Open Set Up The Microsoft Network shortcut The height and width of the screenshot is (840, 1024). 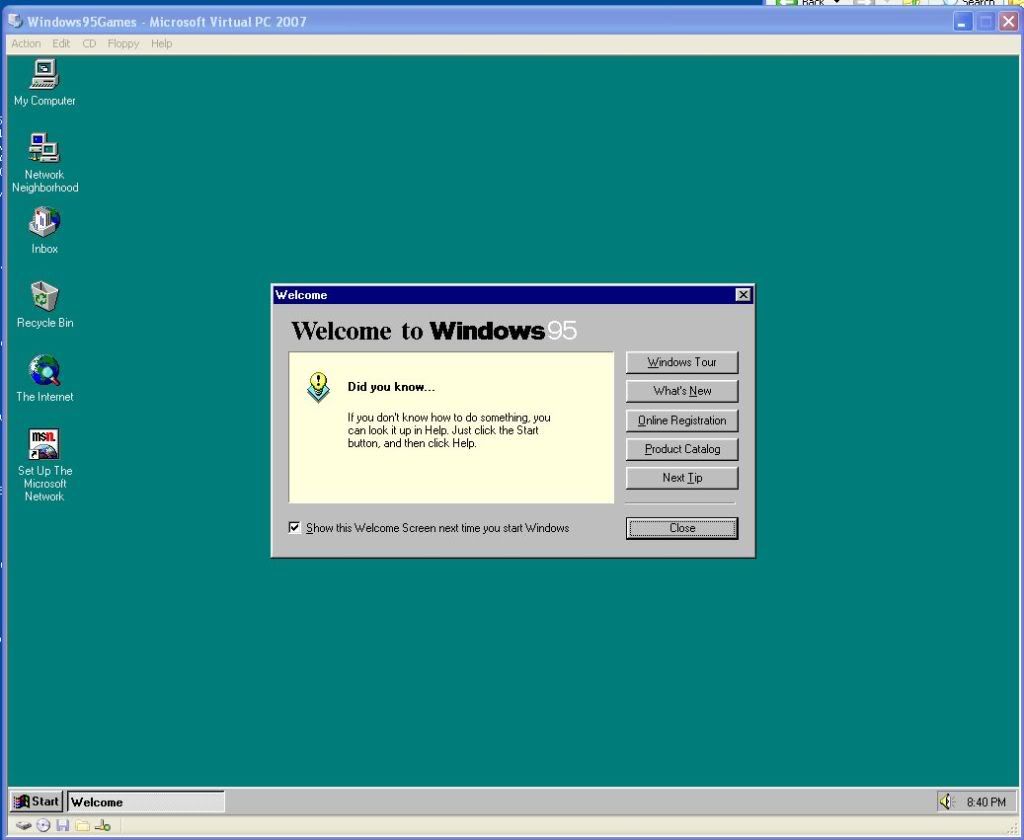point(44,445)
